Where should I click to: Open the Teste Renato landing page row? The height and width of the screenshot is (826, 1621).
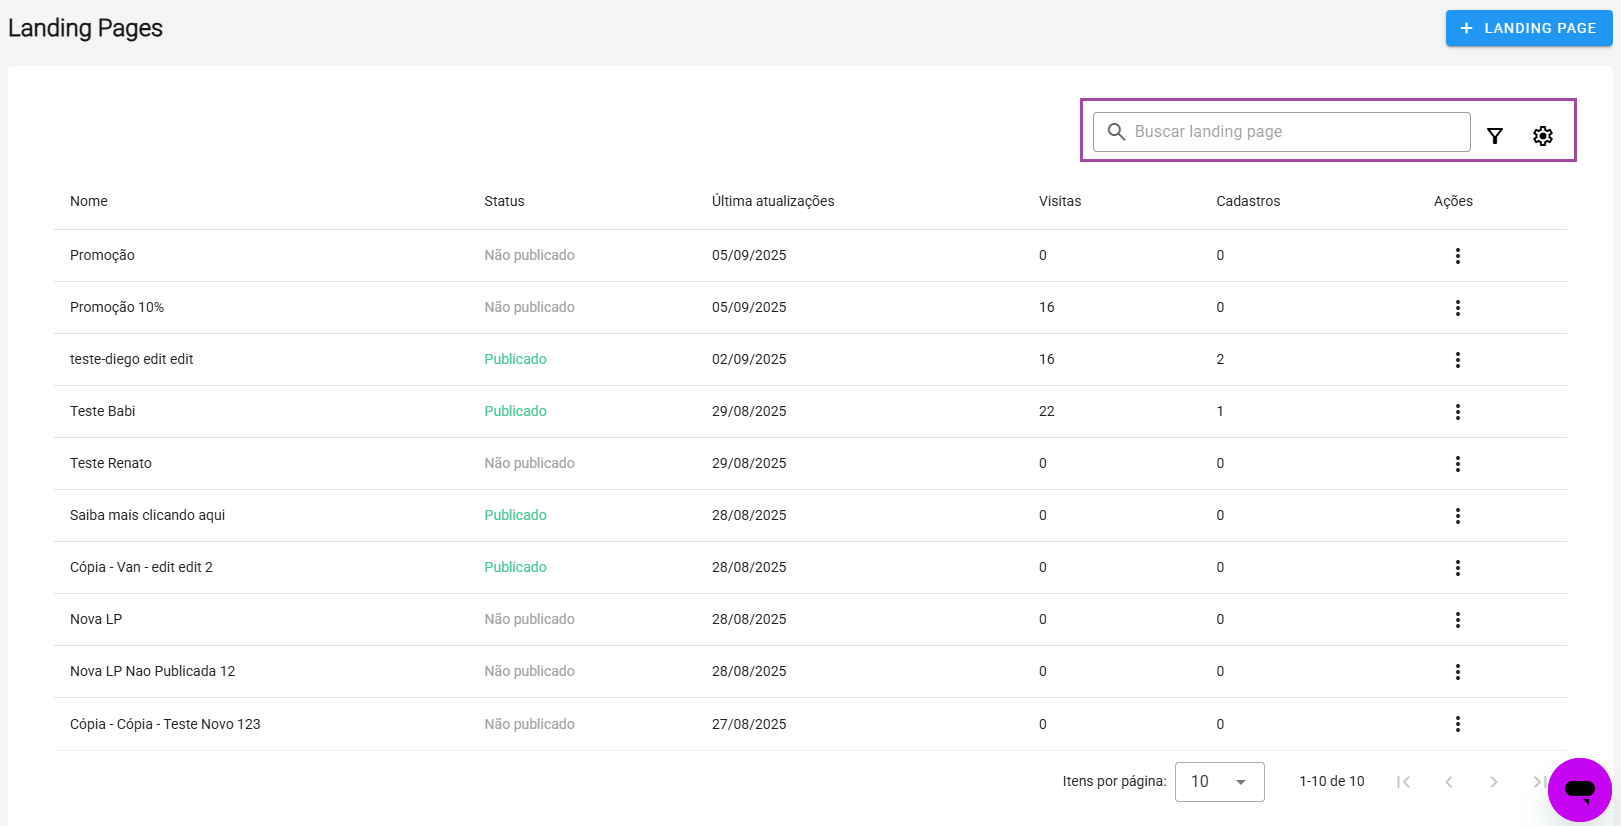point(111,463)
